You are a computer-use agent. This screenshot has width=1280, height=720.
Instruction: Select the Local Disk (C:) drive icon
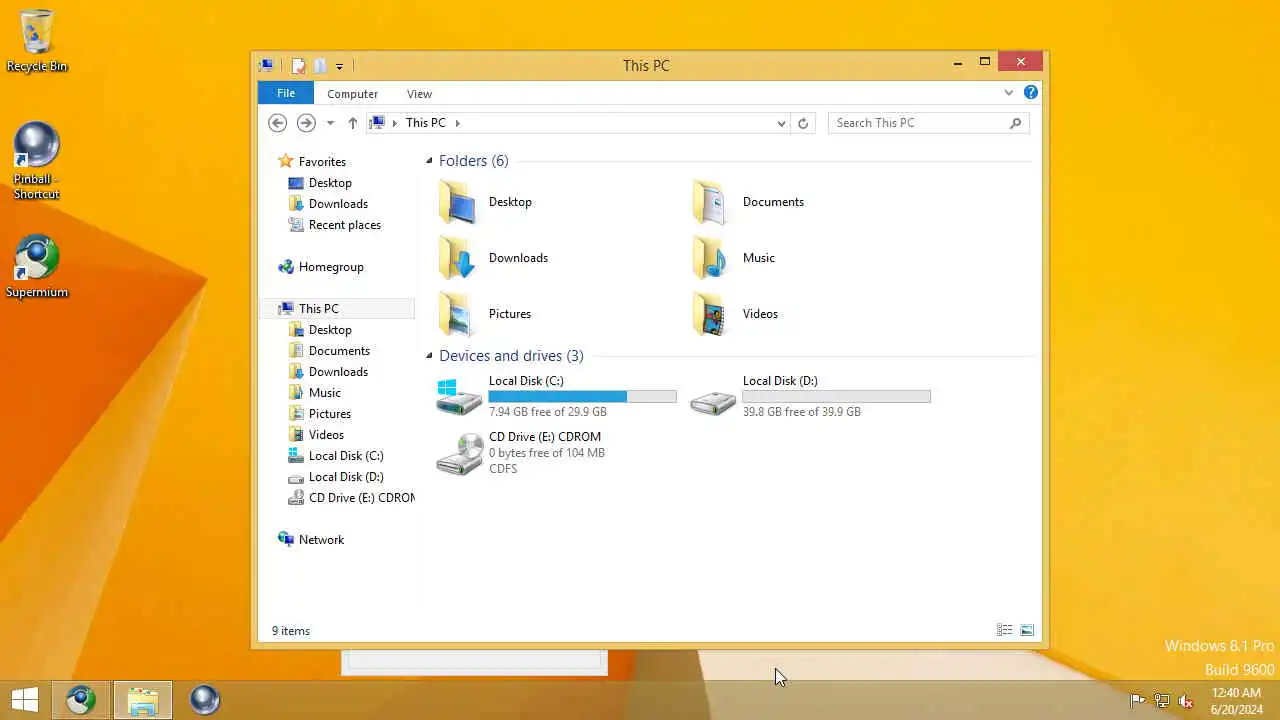coord(459,397)
